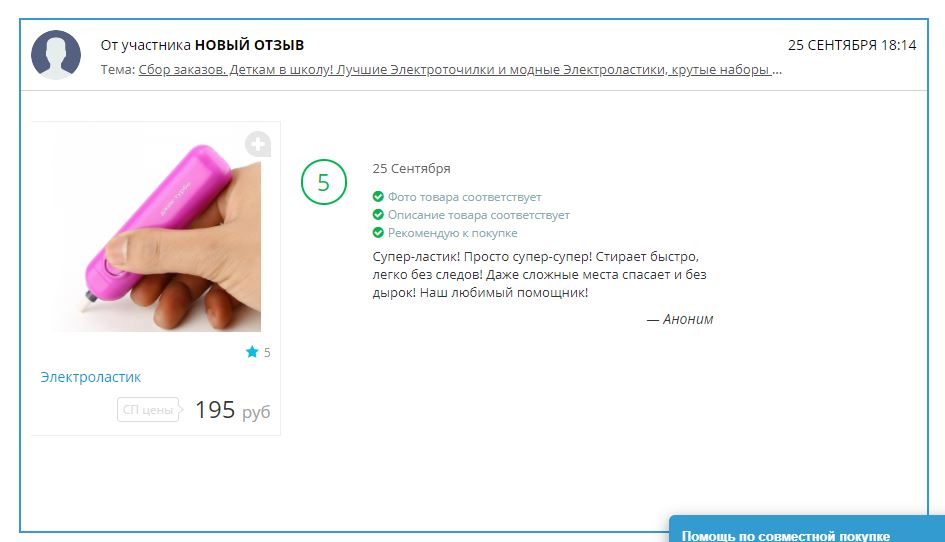Click the НОВЫЙ ОТЗЫВ heading
945x542 pixels.
coord(250,45)
